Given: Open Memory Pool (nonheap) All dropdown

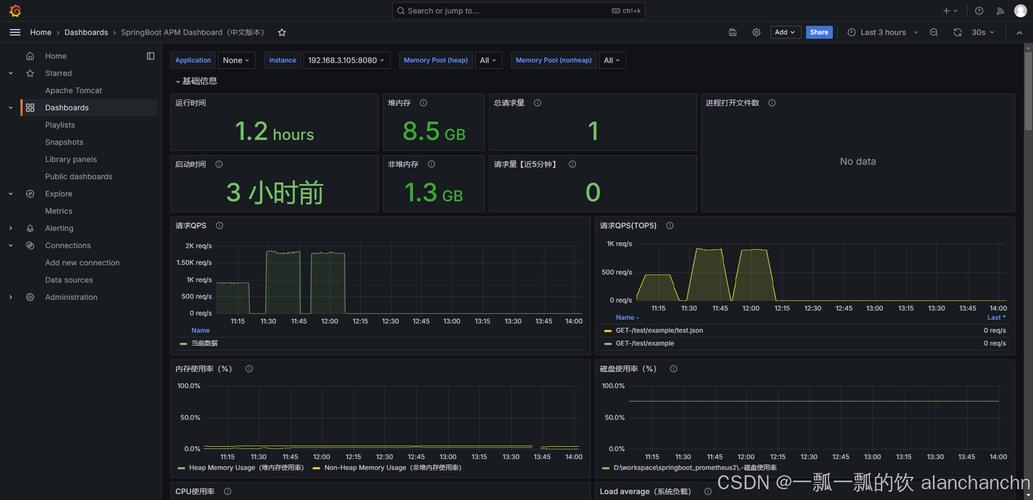Looking at the screenshot, I should (612, 60).
